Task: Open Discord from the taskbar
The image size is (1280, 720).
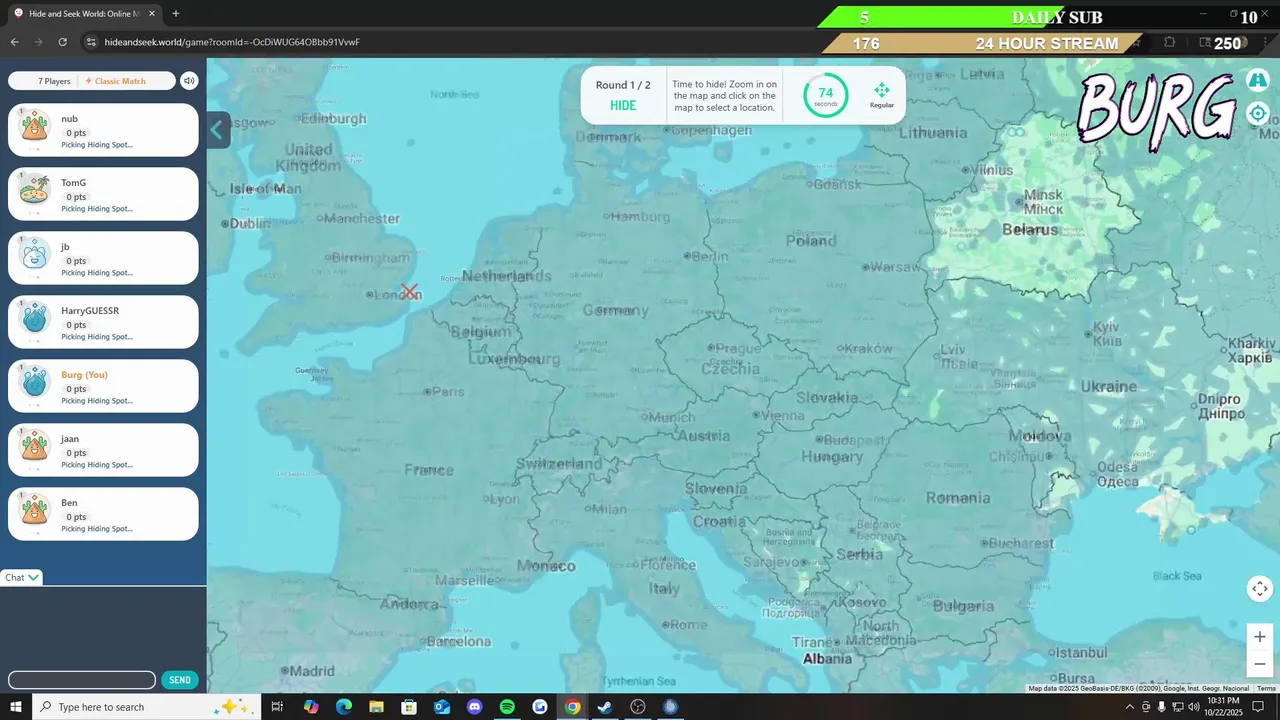Action: (x=474, y=707)
